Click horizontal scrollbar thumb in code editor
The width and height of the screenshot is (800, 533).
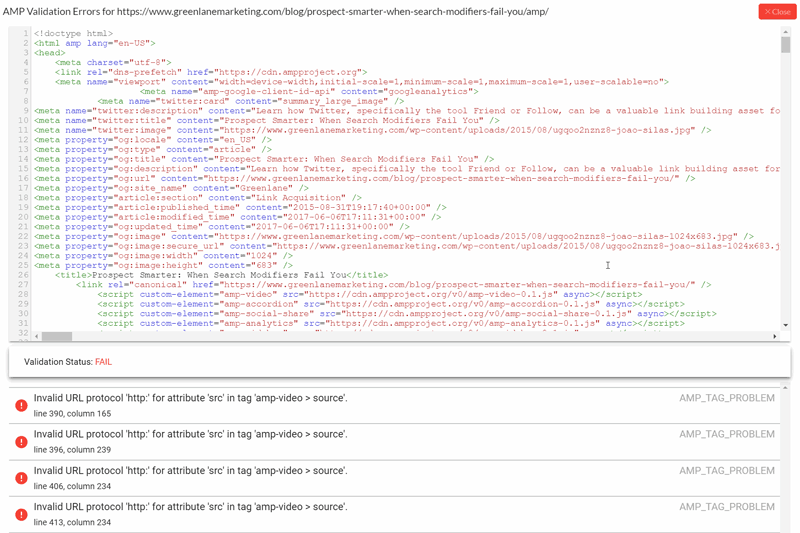click(57, 337)
